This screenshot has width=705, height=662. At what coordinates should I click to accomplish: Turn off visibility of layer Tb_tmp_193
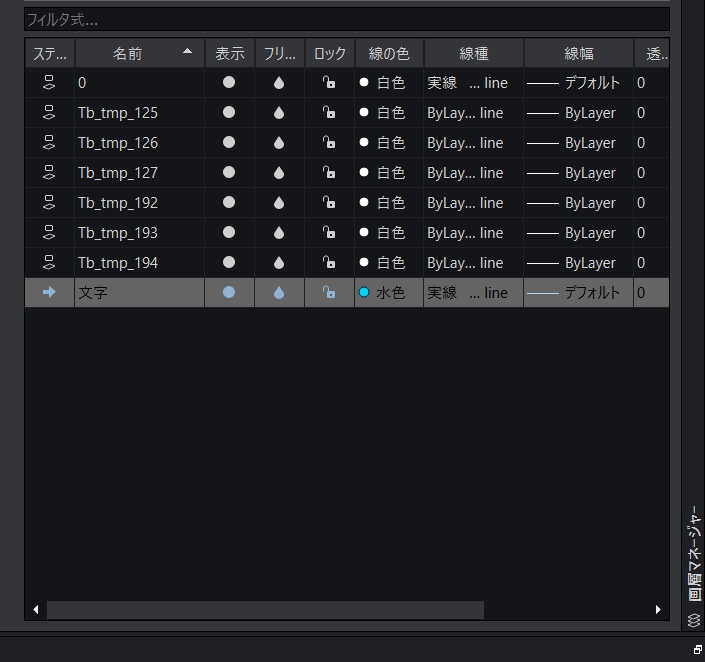(229, 232)
